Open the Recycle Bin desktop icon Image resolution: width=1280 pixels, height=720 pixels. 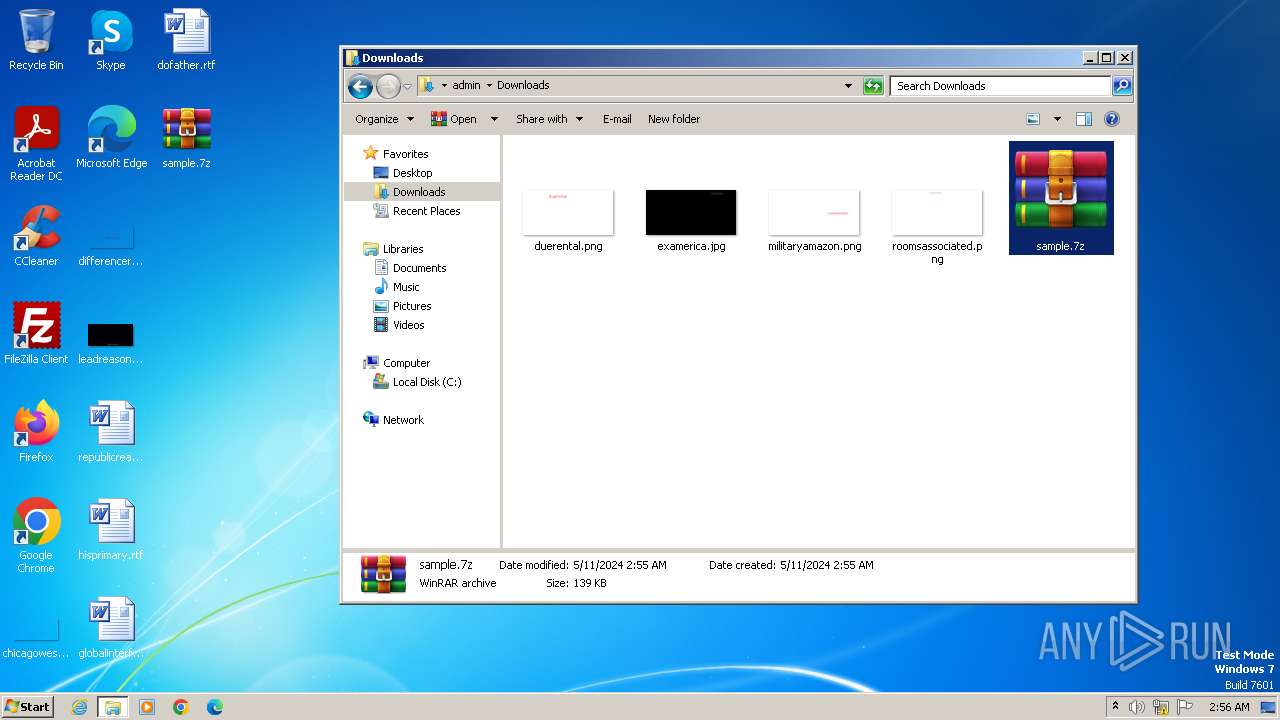click(36, 40)
